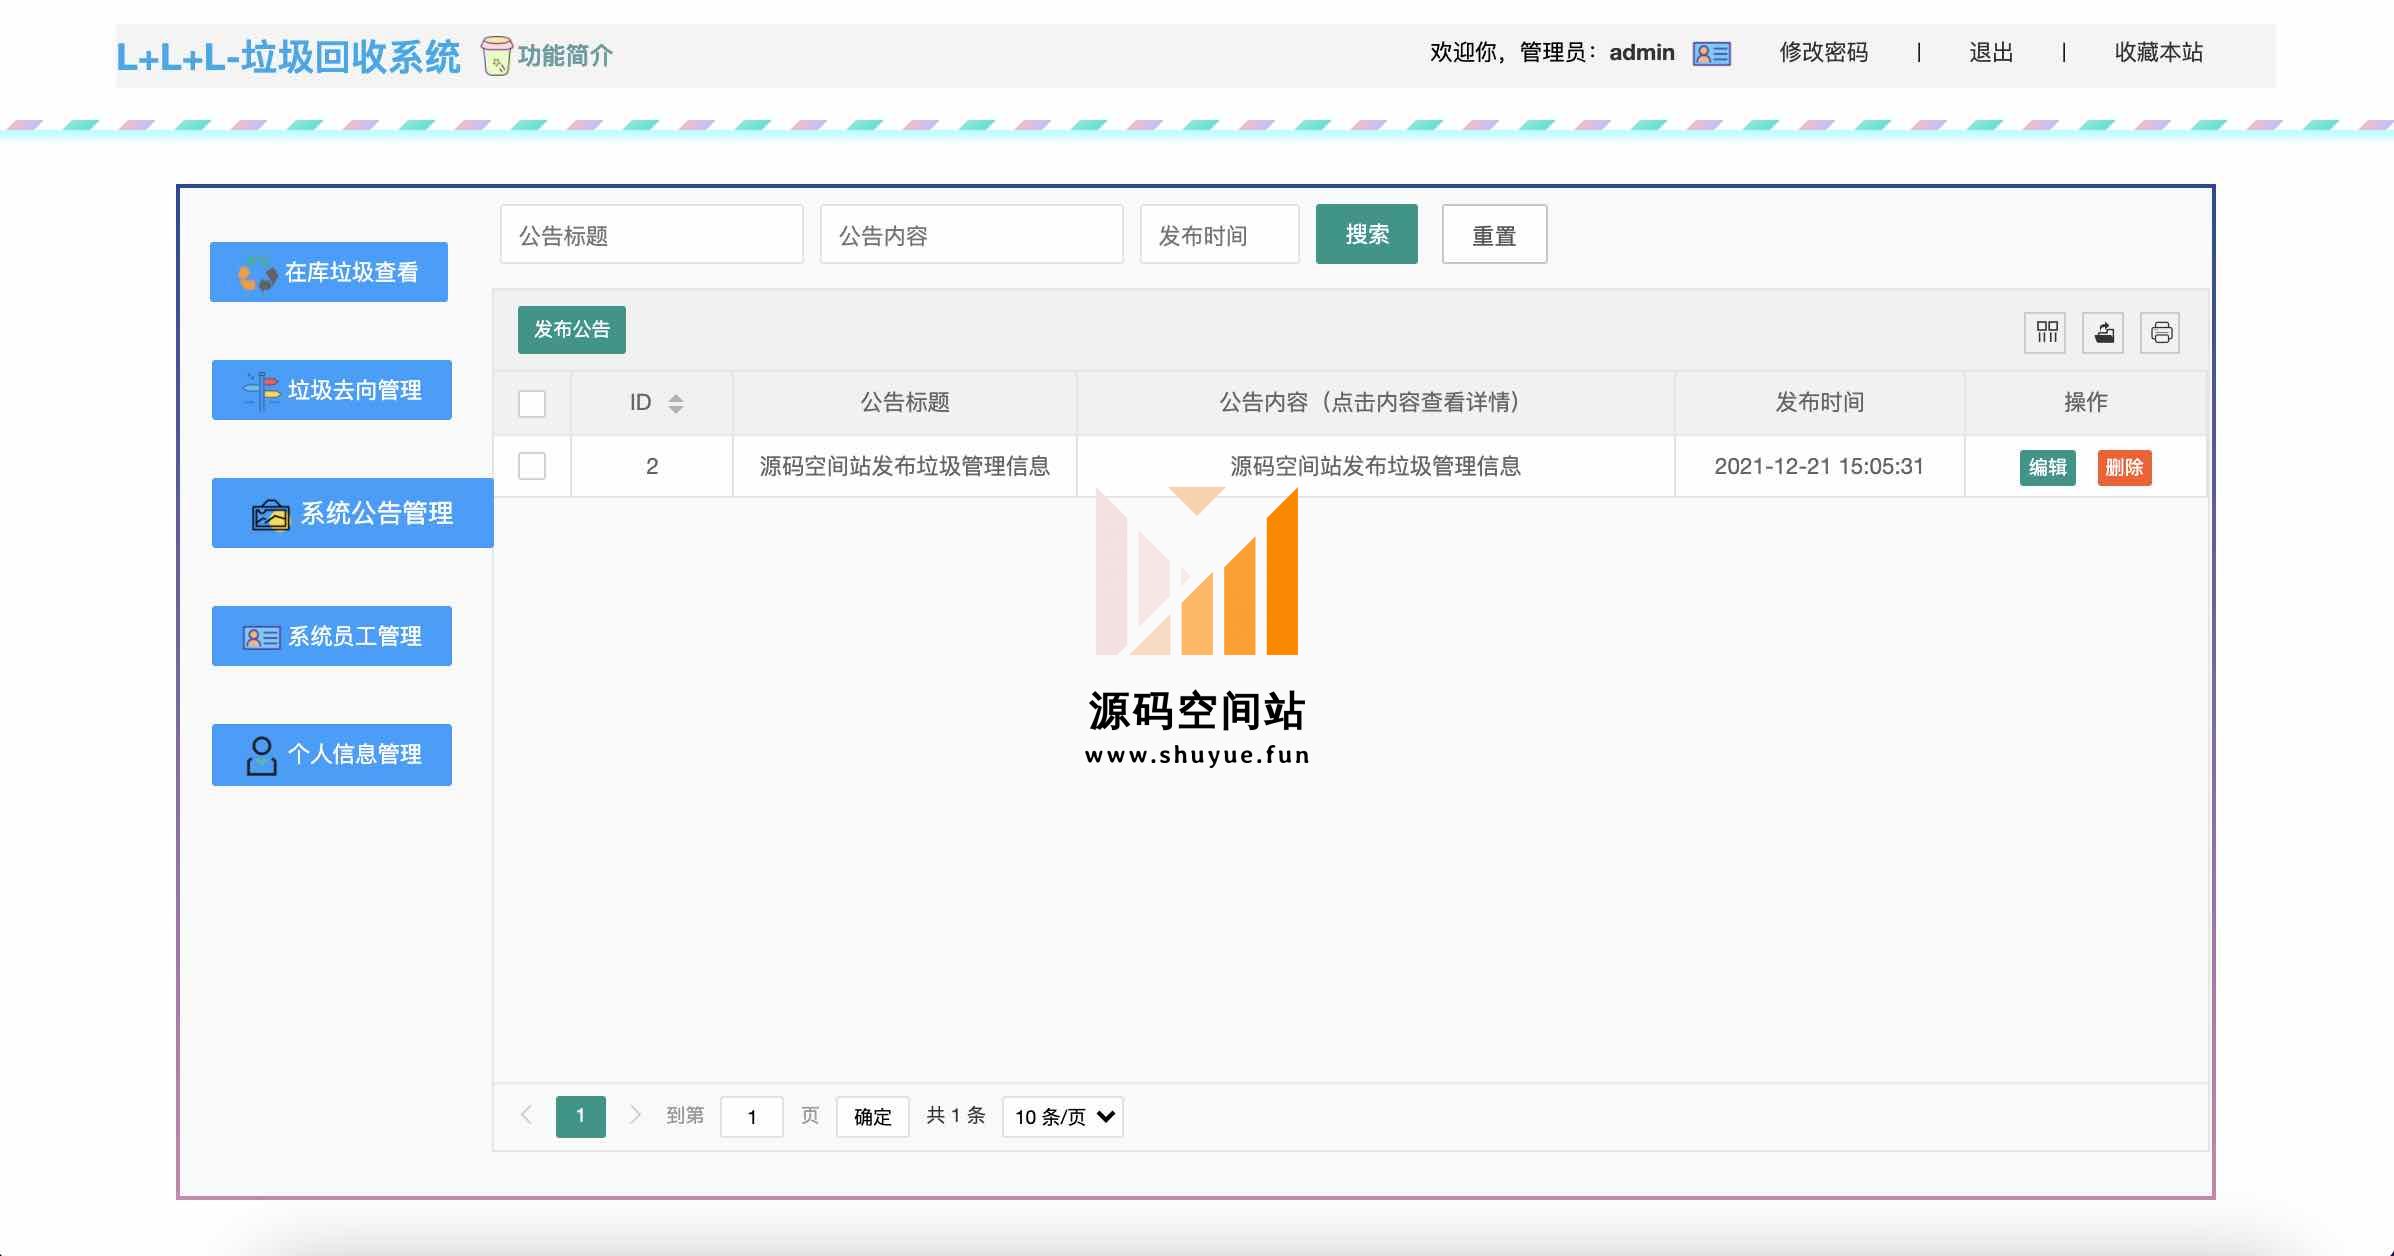
Task: Click the 公告标题 column header
Action: pos(905,402)
